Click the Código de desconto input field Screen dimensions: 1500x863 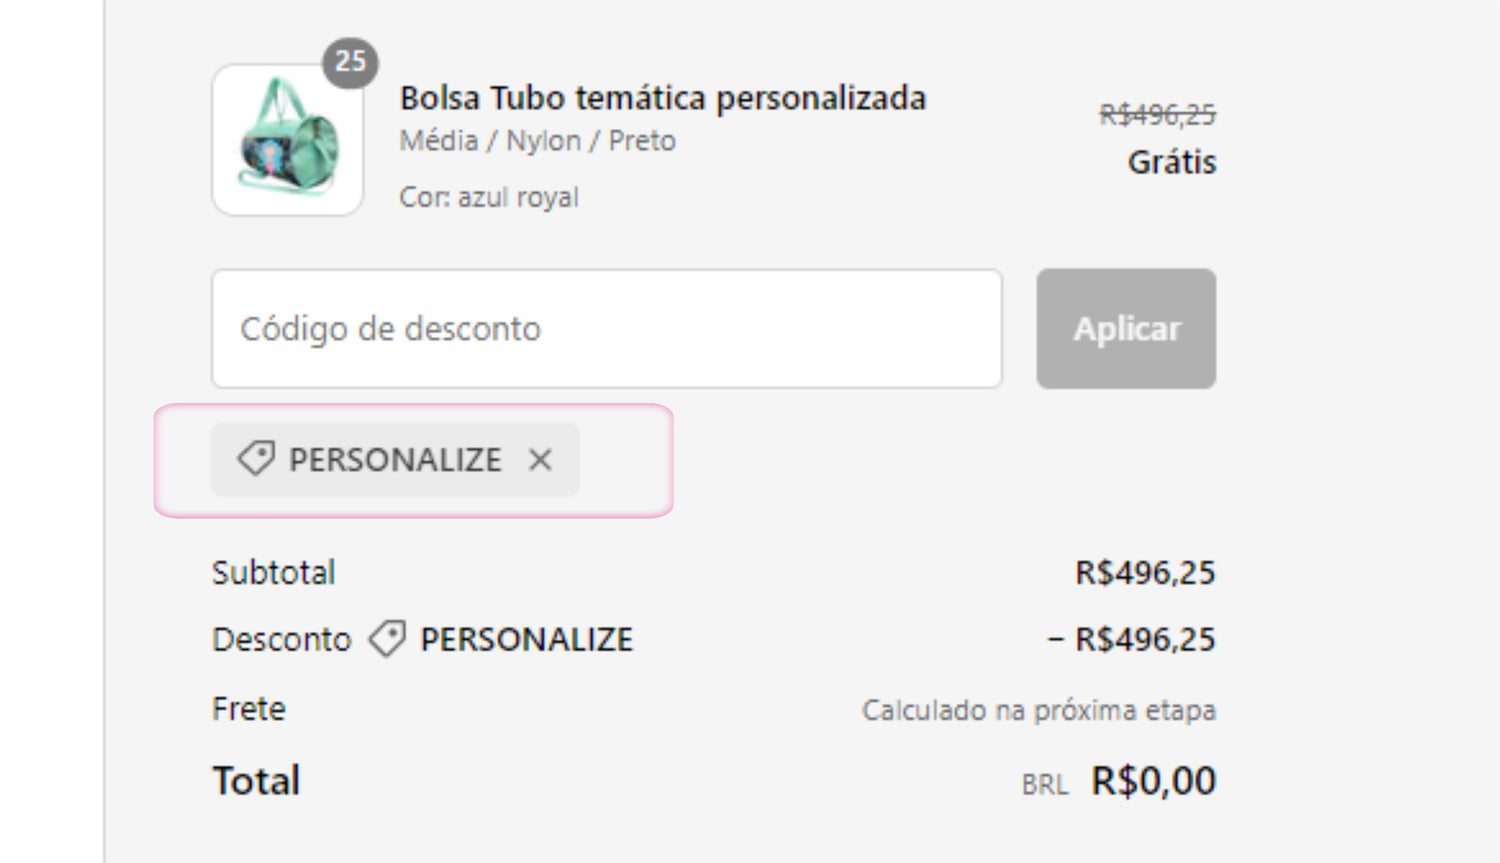coord(606,329)
